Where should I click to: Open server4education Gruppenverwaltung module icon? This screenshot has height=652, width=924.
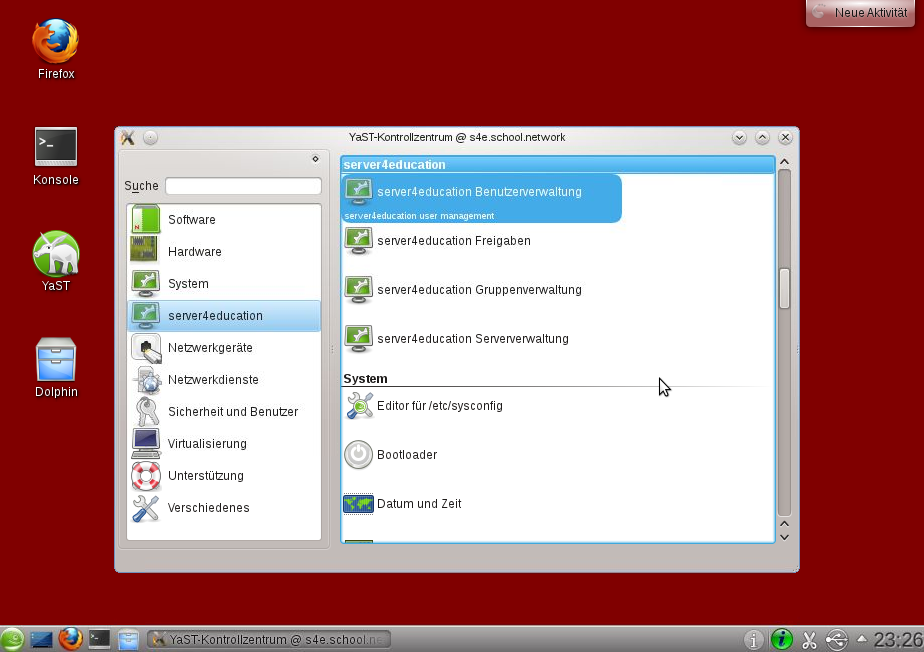tap(358, 289)
